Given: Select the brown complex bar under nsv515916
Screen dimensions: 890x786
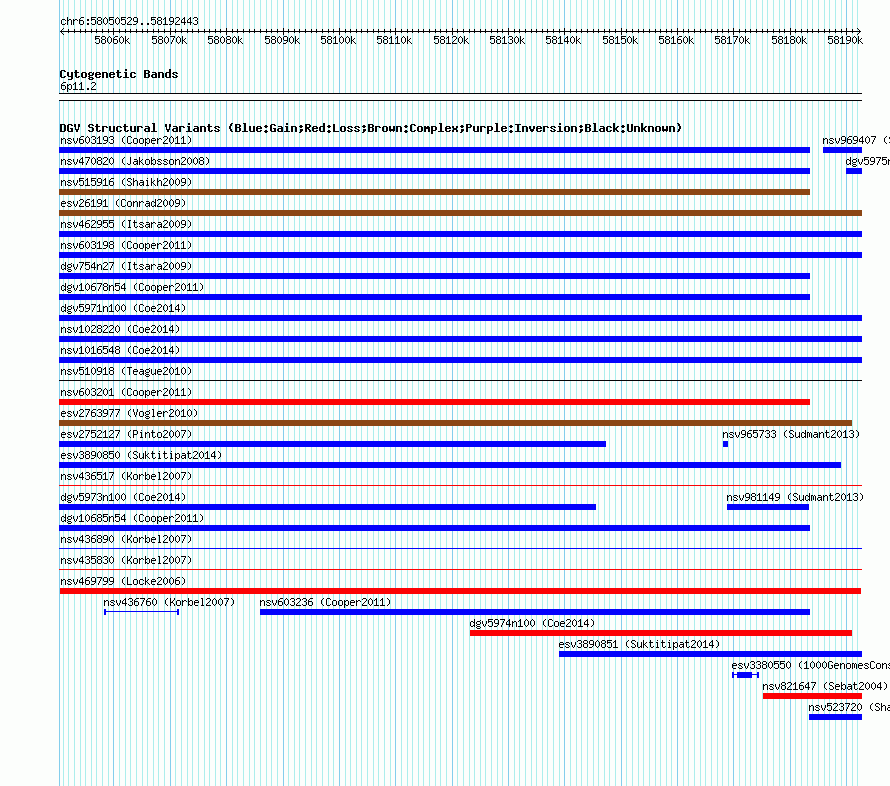Looking at the screenshot, I should [435, 192].
